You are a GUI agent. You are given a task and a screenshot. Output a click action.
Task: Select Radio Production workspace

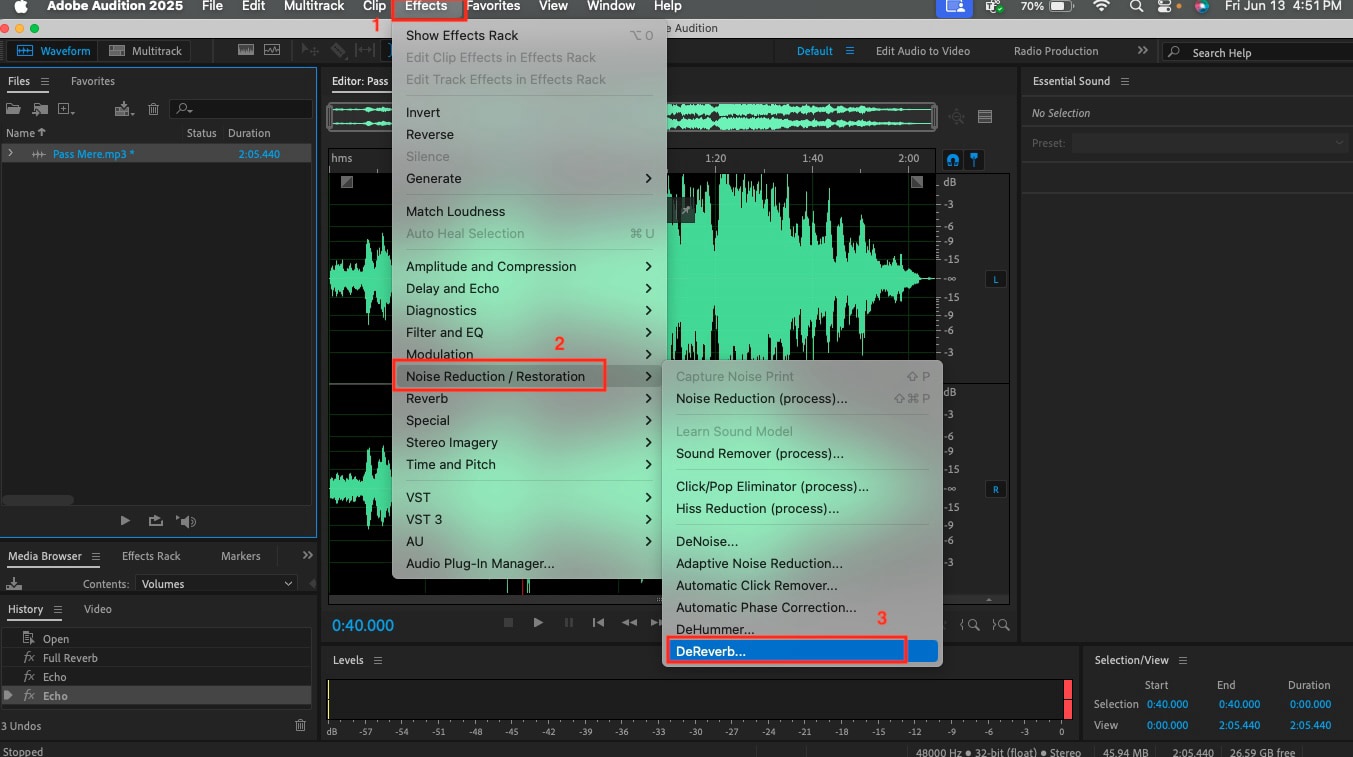coord(1056,51)
